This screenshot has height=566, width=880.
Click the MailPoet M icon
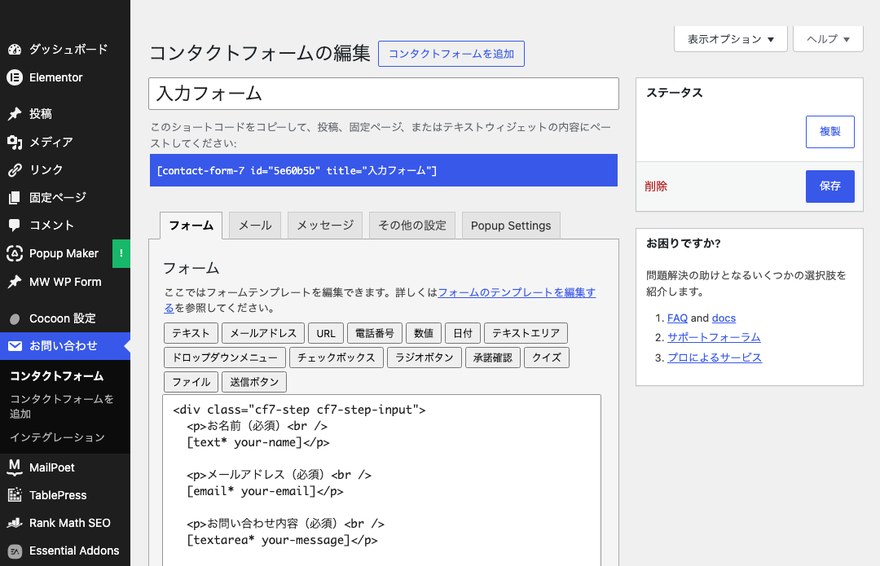(x=15, y=467)
